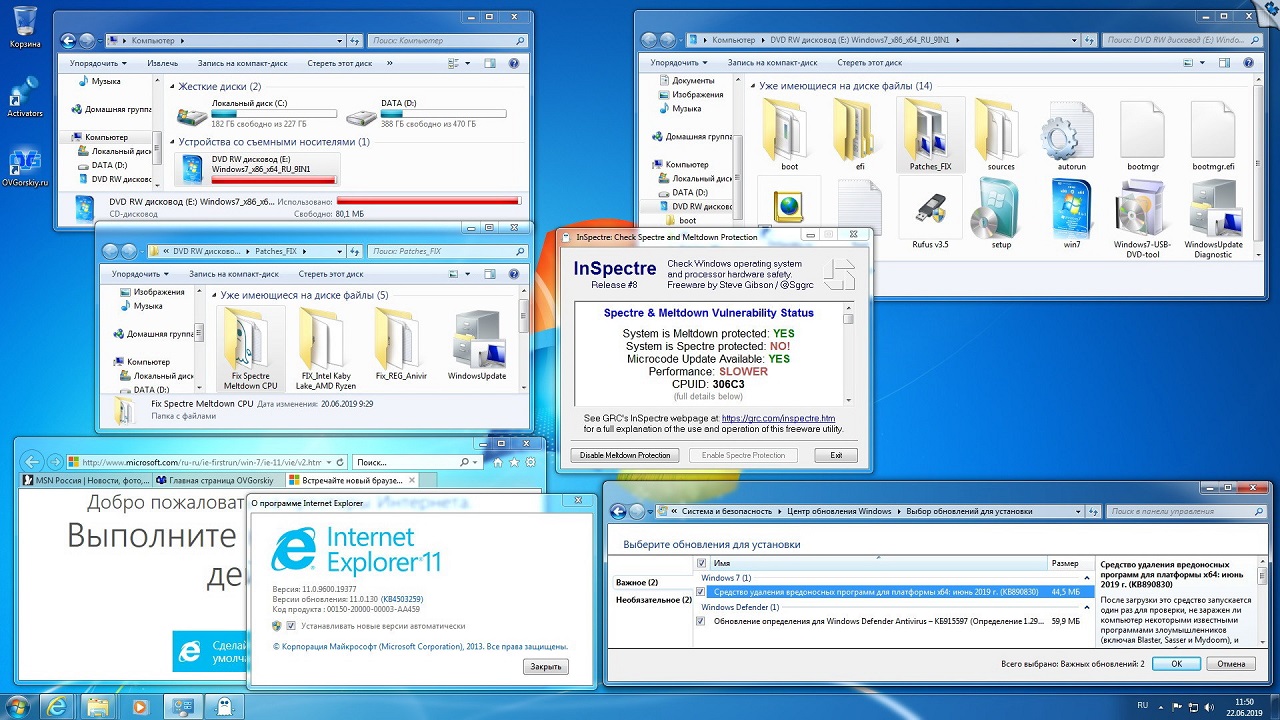Toggle the Windows Defender KB915597 update checkbox
Viewport: 1280px width, 720px height.
pyautogui.click(x=700, y=621)
